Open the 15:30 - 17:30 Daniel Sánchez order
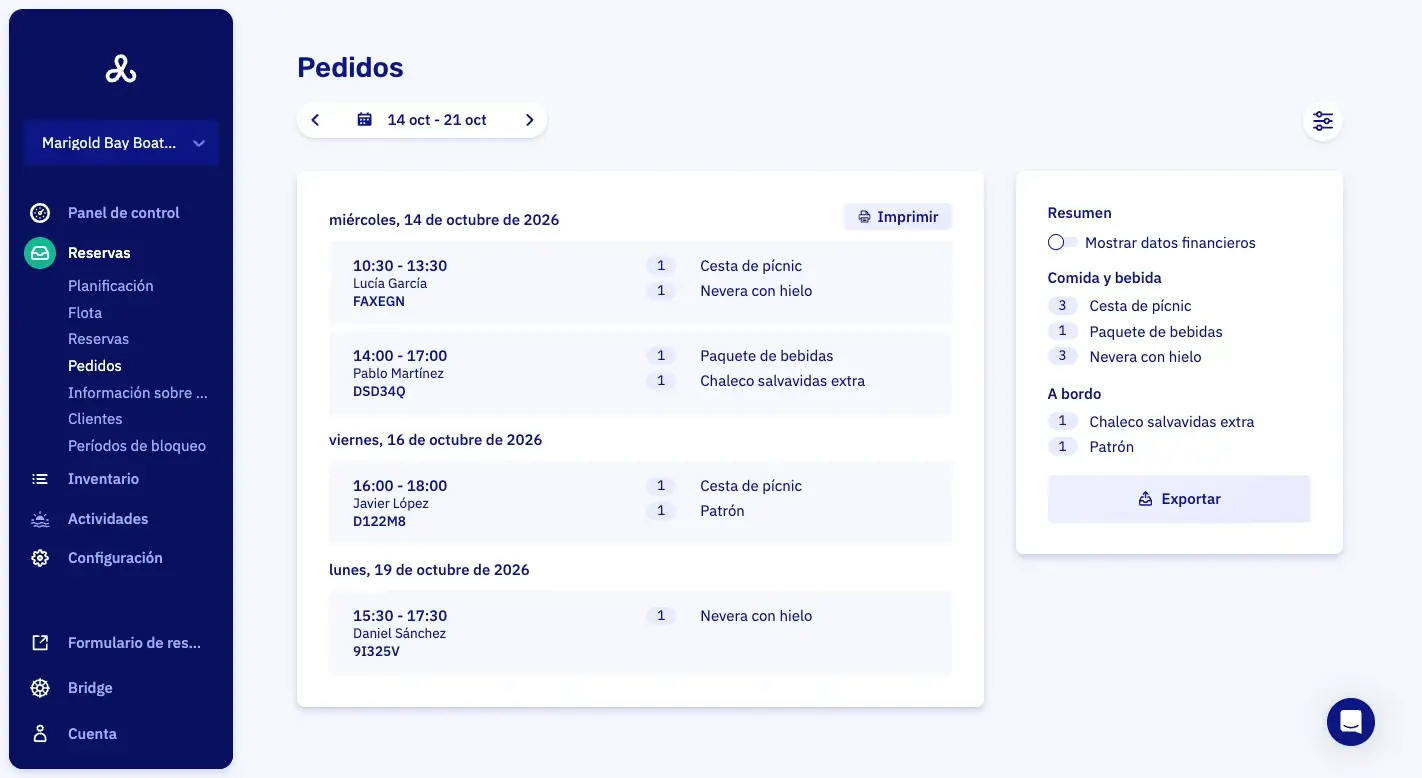The height and width of the screenshot is (778, 1422). [640, 633]
